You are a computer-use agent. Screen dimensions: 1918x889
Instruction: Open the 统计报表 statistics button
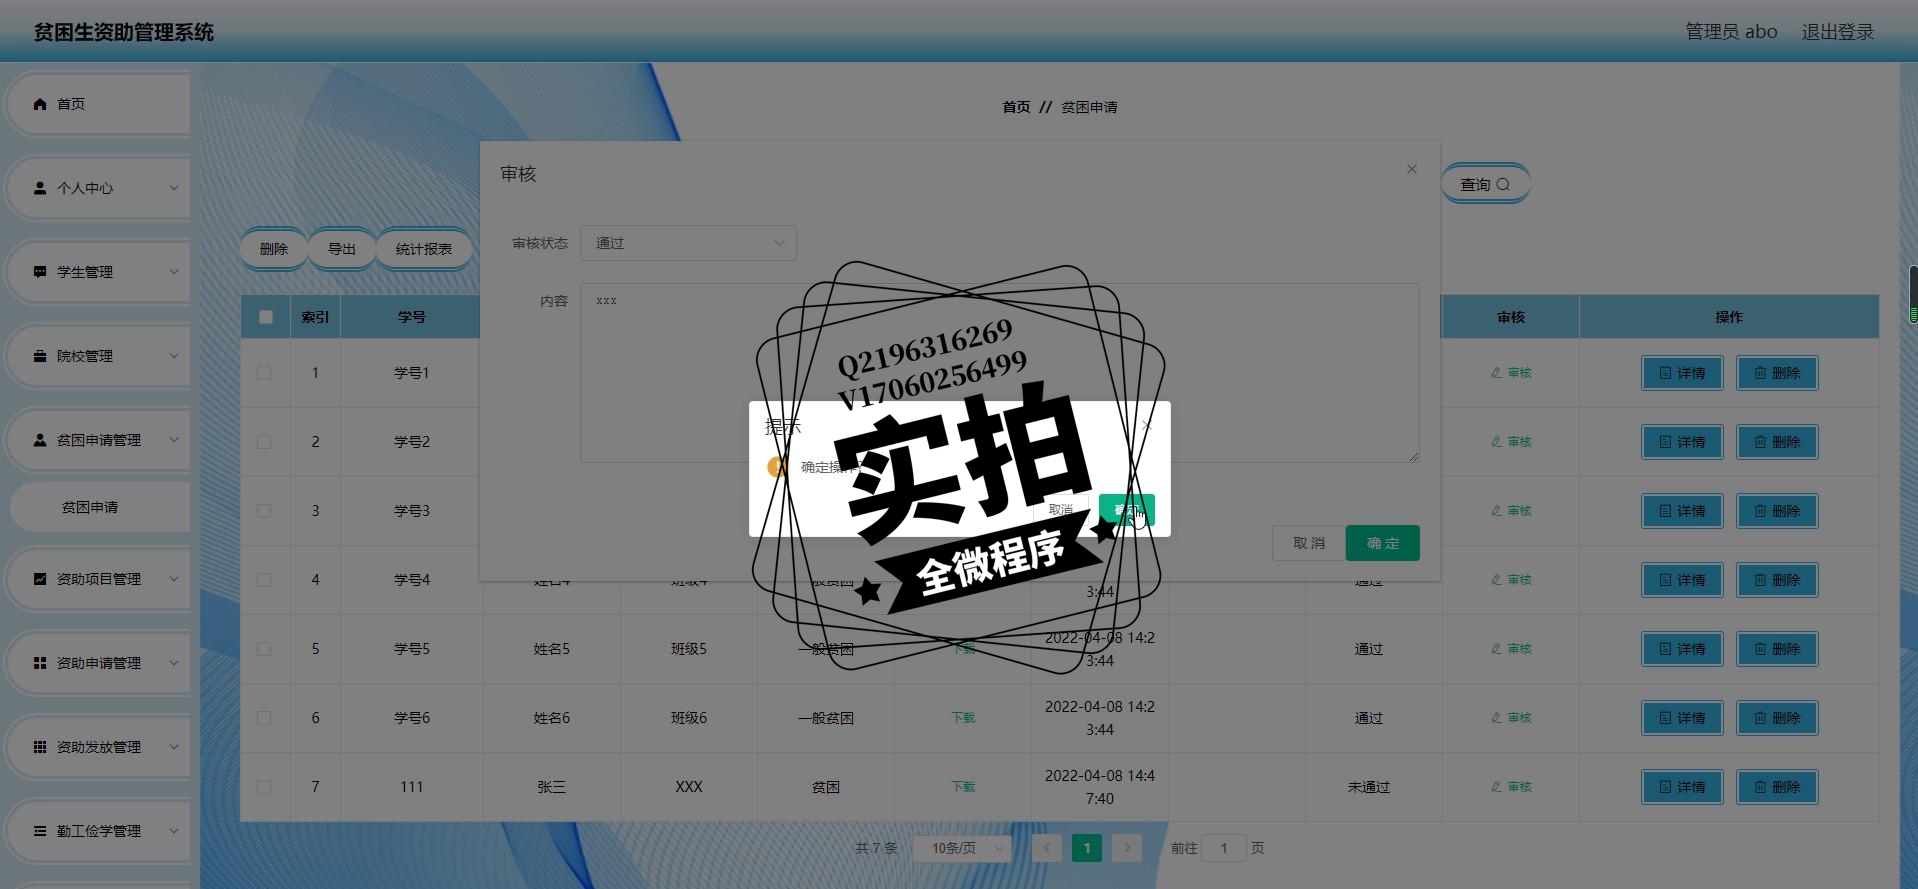[424, 249]
